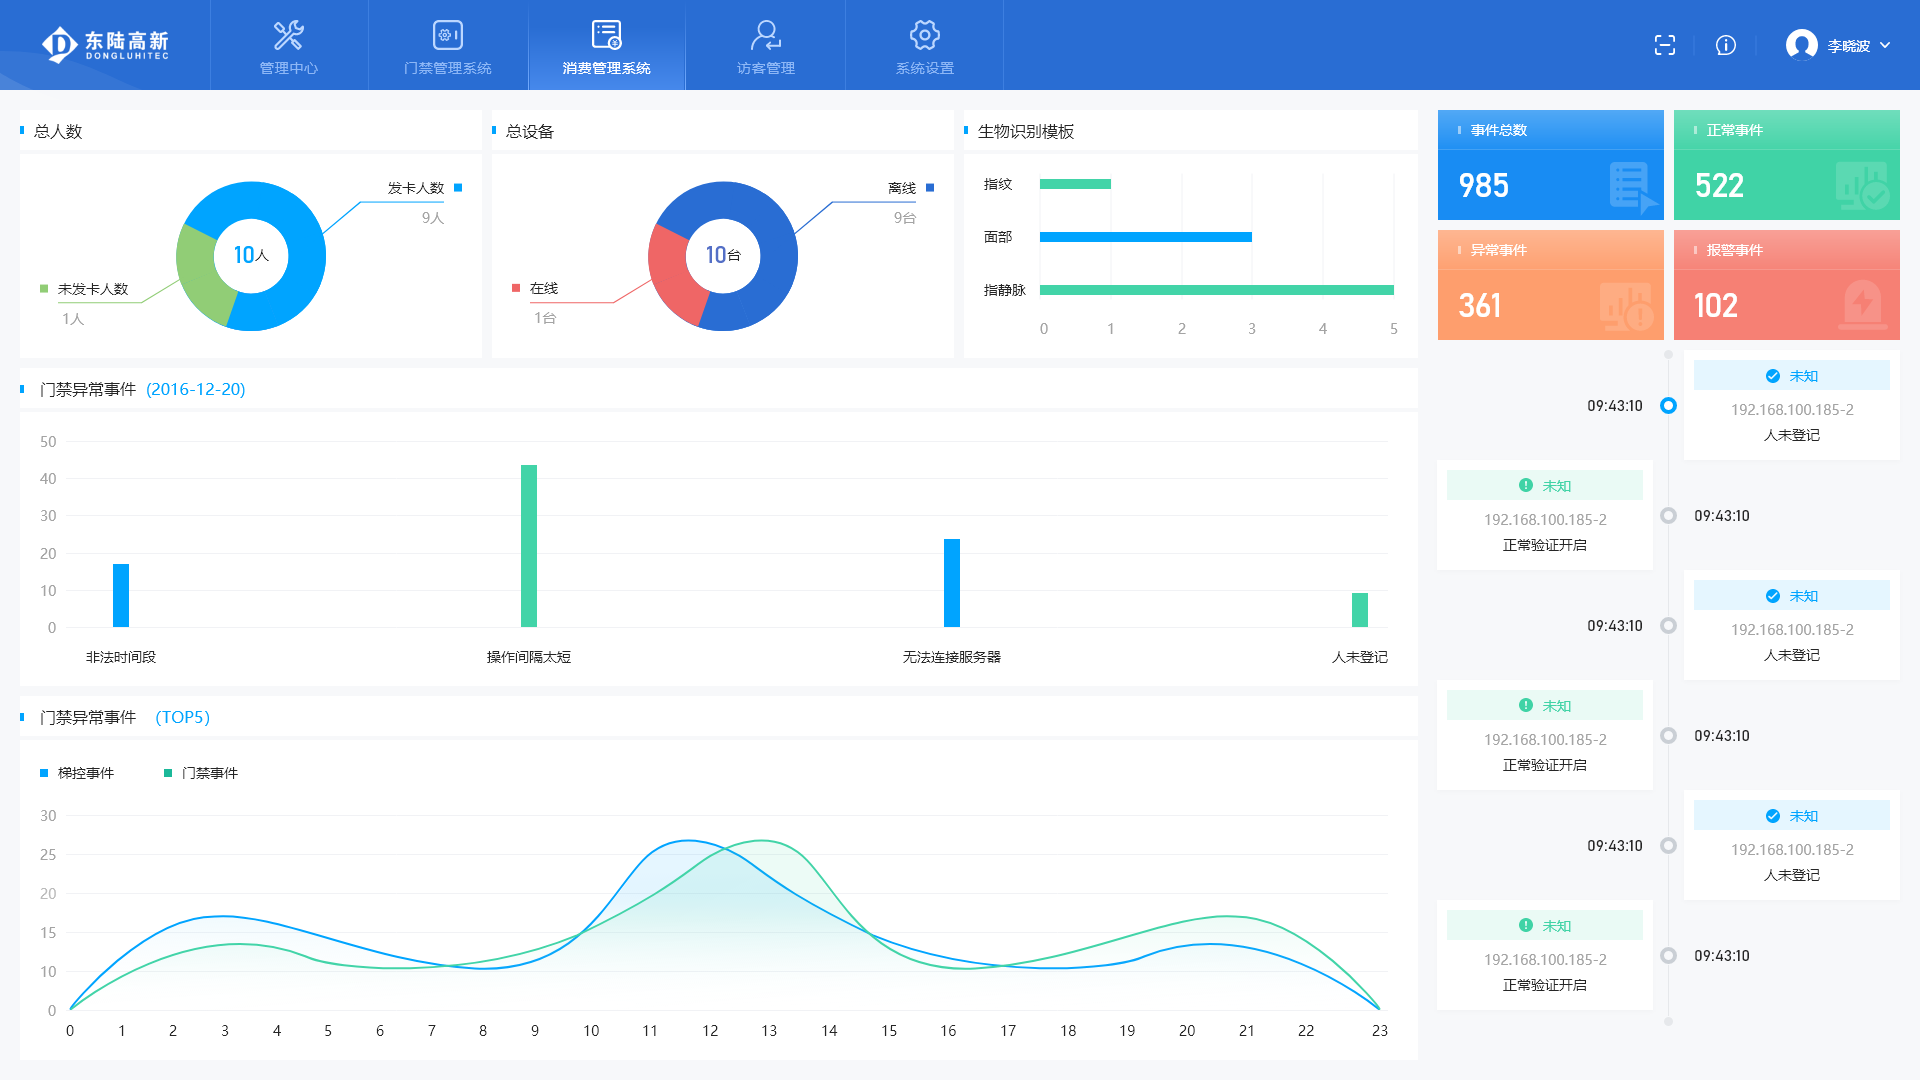Select the 门禁管理系统 tab label
This screenshot has height=1080, width=1920.
447,68
